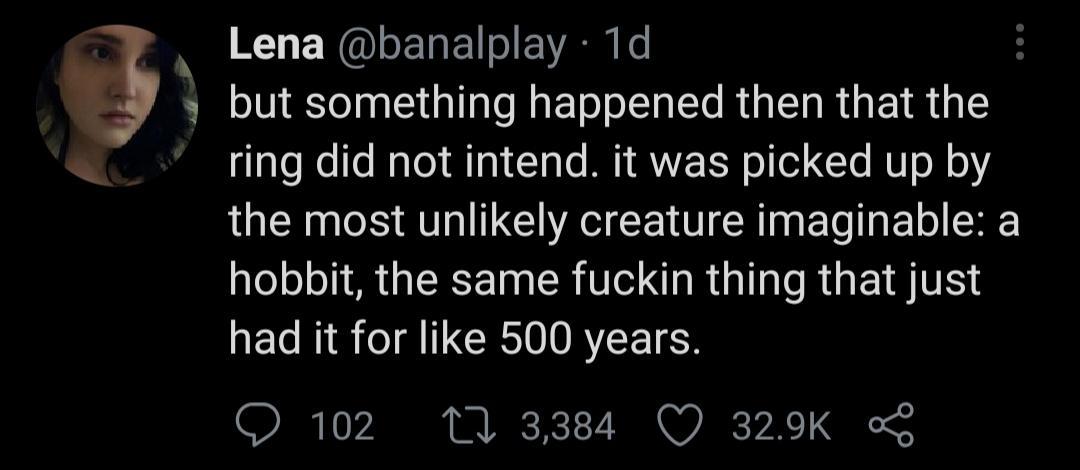The image size is (1080, 470).
Task: Open the three-dot more options menu
Action: click(1020, 44)
